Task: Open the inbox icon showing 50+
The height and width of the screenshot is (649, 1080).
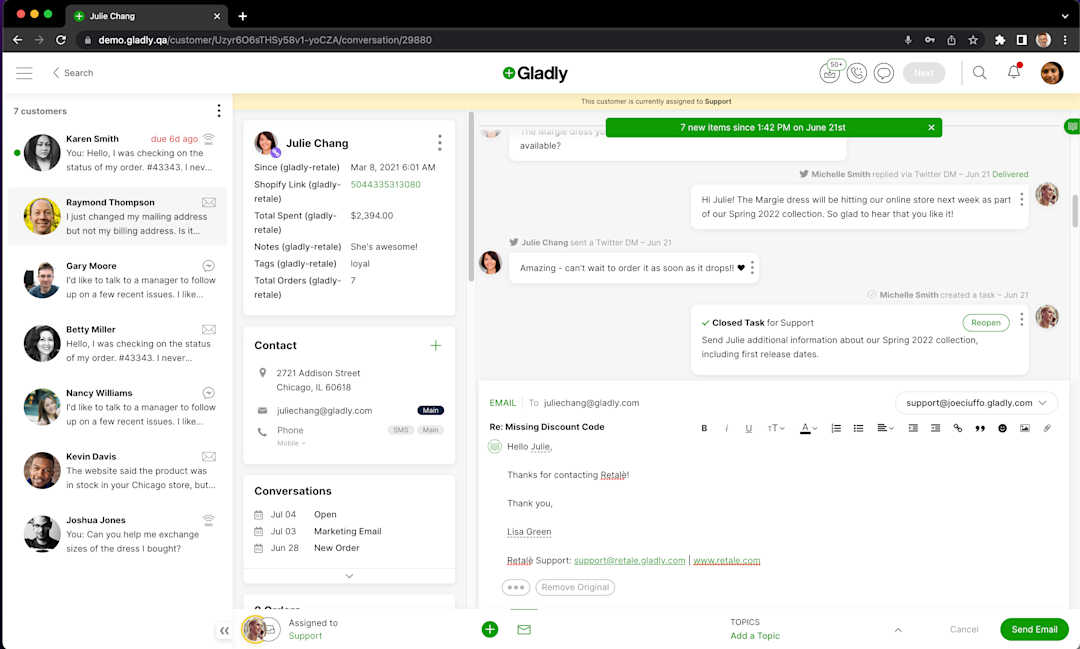Action: pos(830,72)
